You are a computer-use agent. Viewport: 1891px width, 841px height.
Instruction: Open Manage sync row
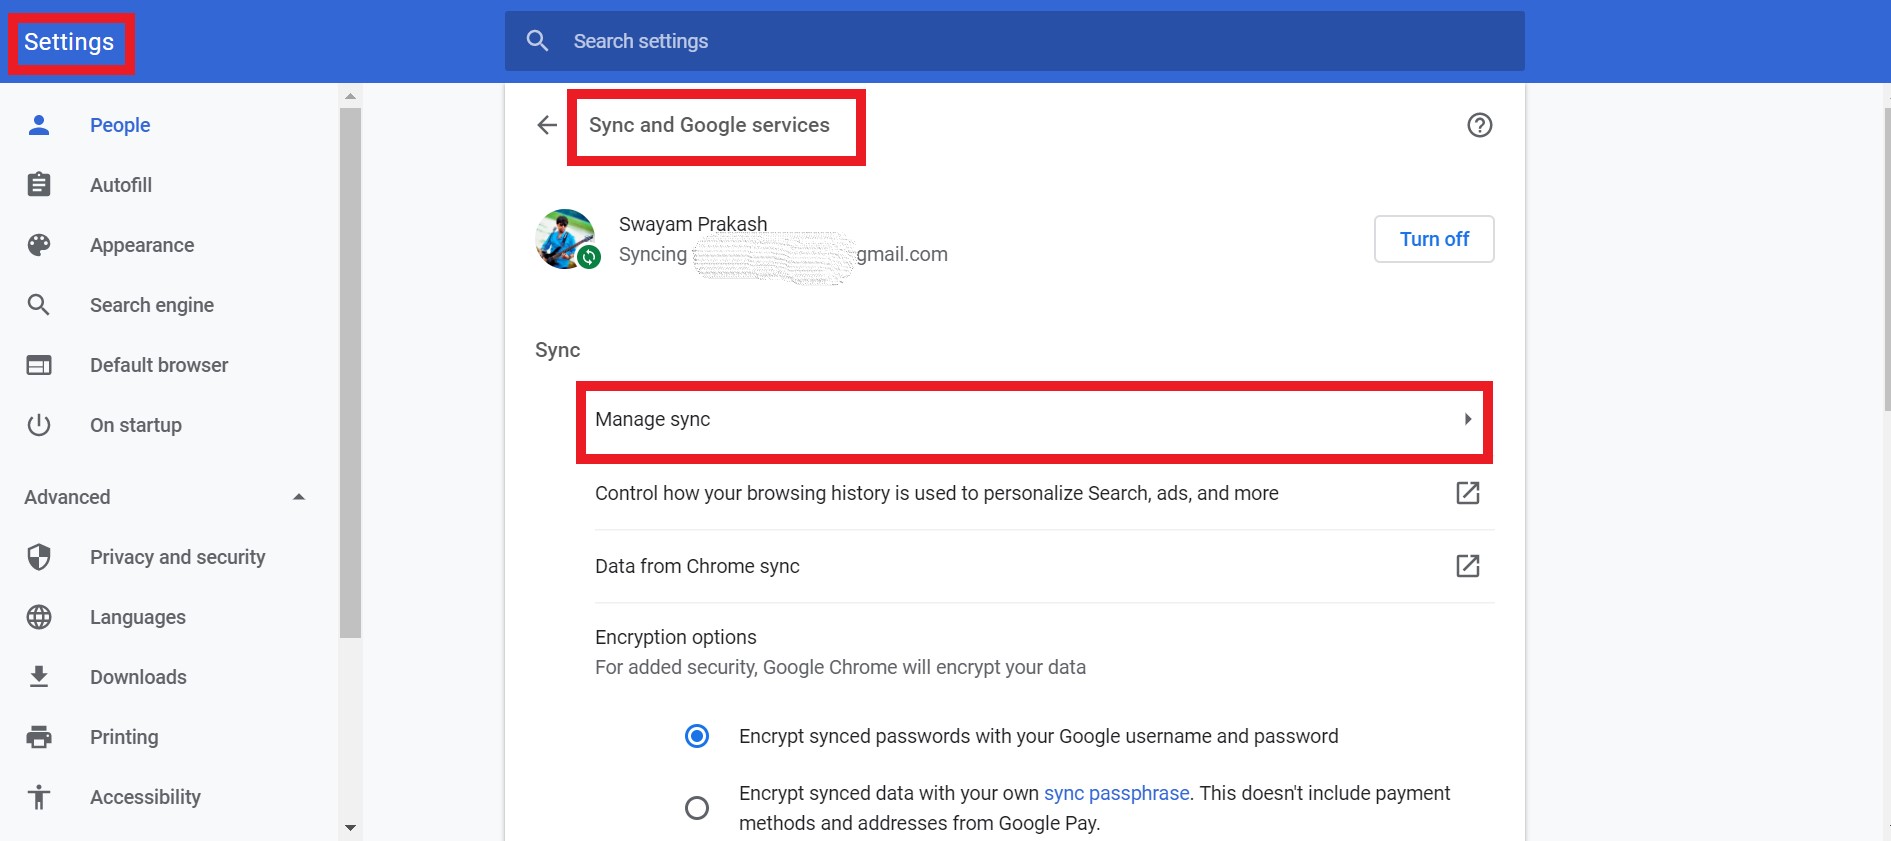point(1034,420)
